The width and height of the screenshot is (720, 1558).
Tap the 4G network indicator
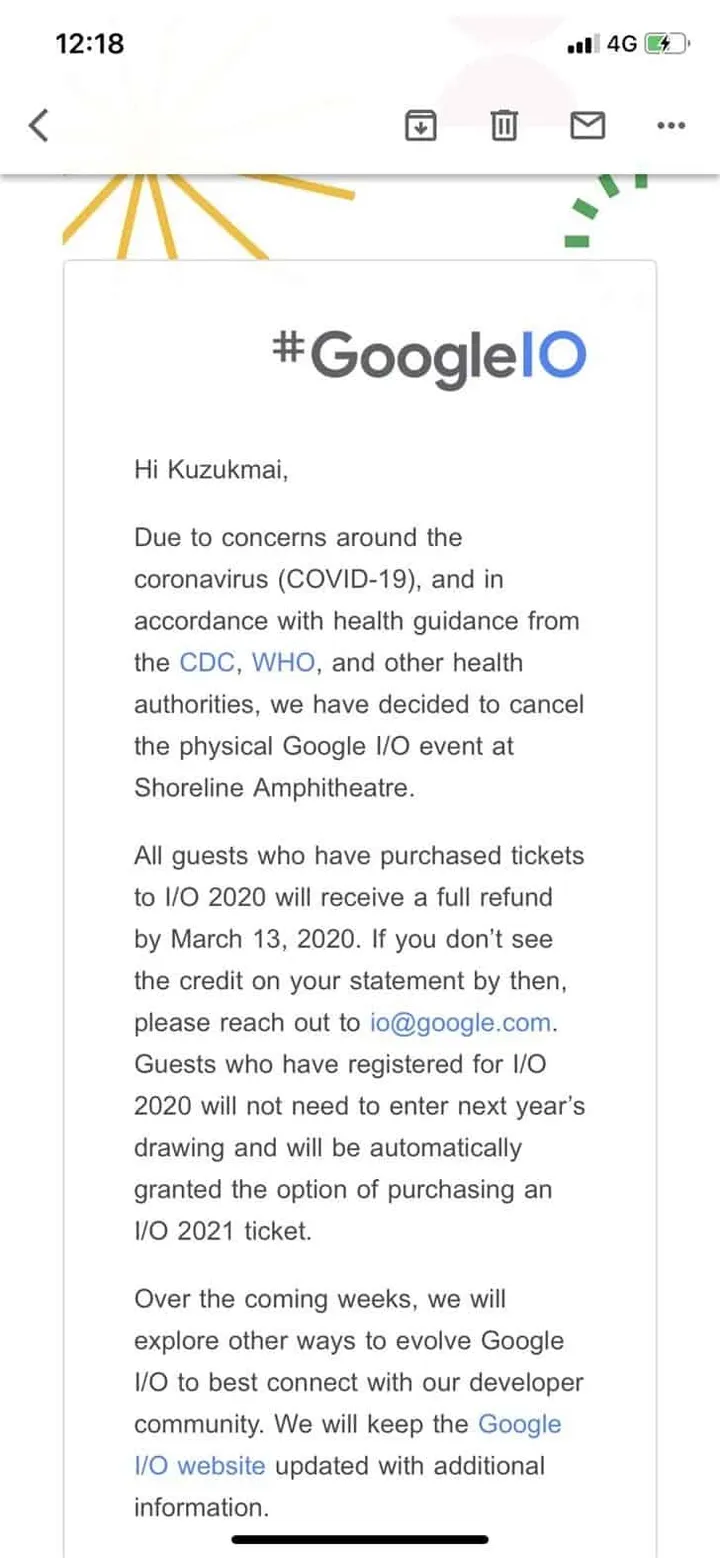click(x=622, y=44)
